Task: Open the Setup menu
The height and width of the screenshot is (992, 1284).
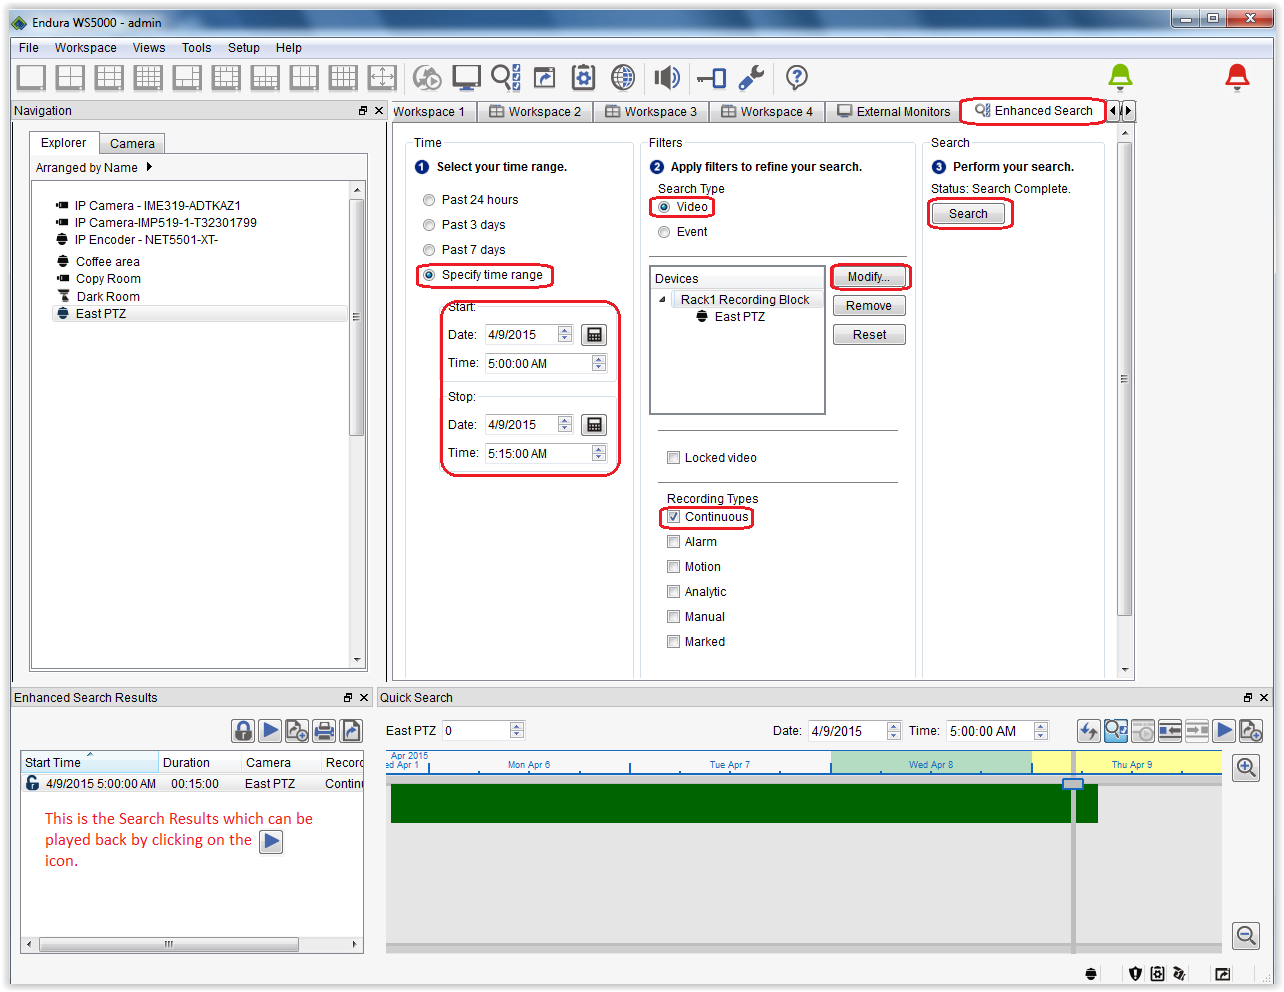Action: (x=243, y=47)
